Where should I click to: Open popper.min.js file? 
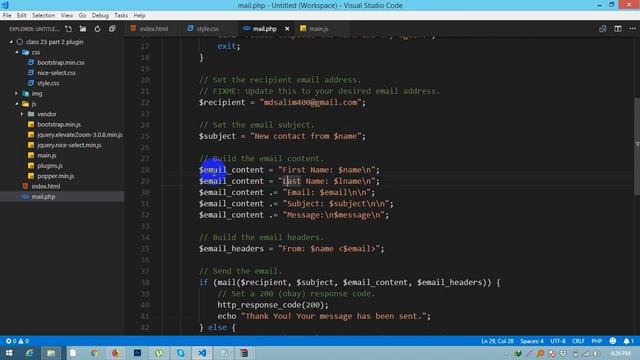56,176
